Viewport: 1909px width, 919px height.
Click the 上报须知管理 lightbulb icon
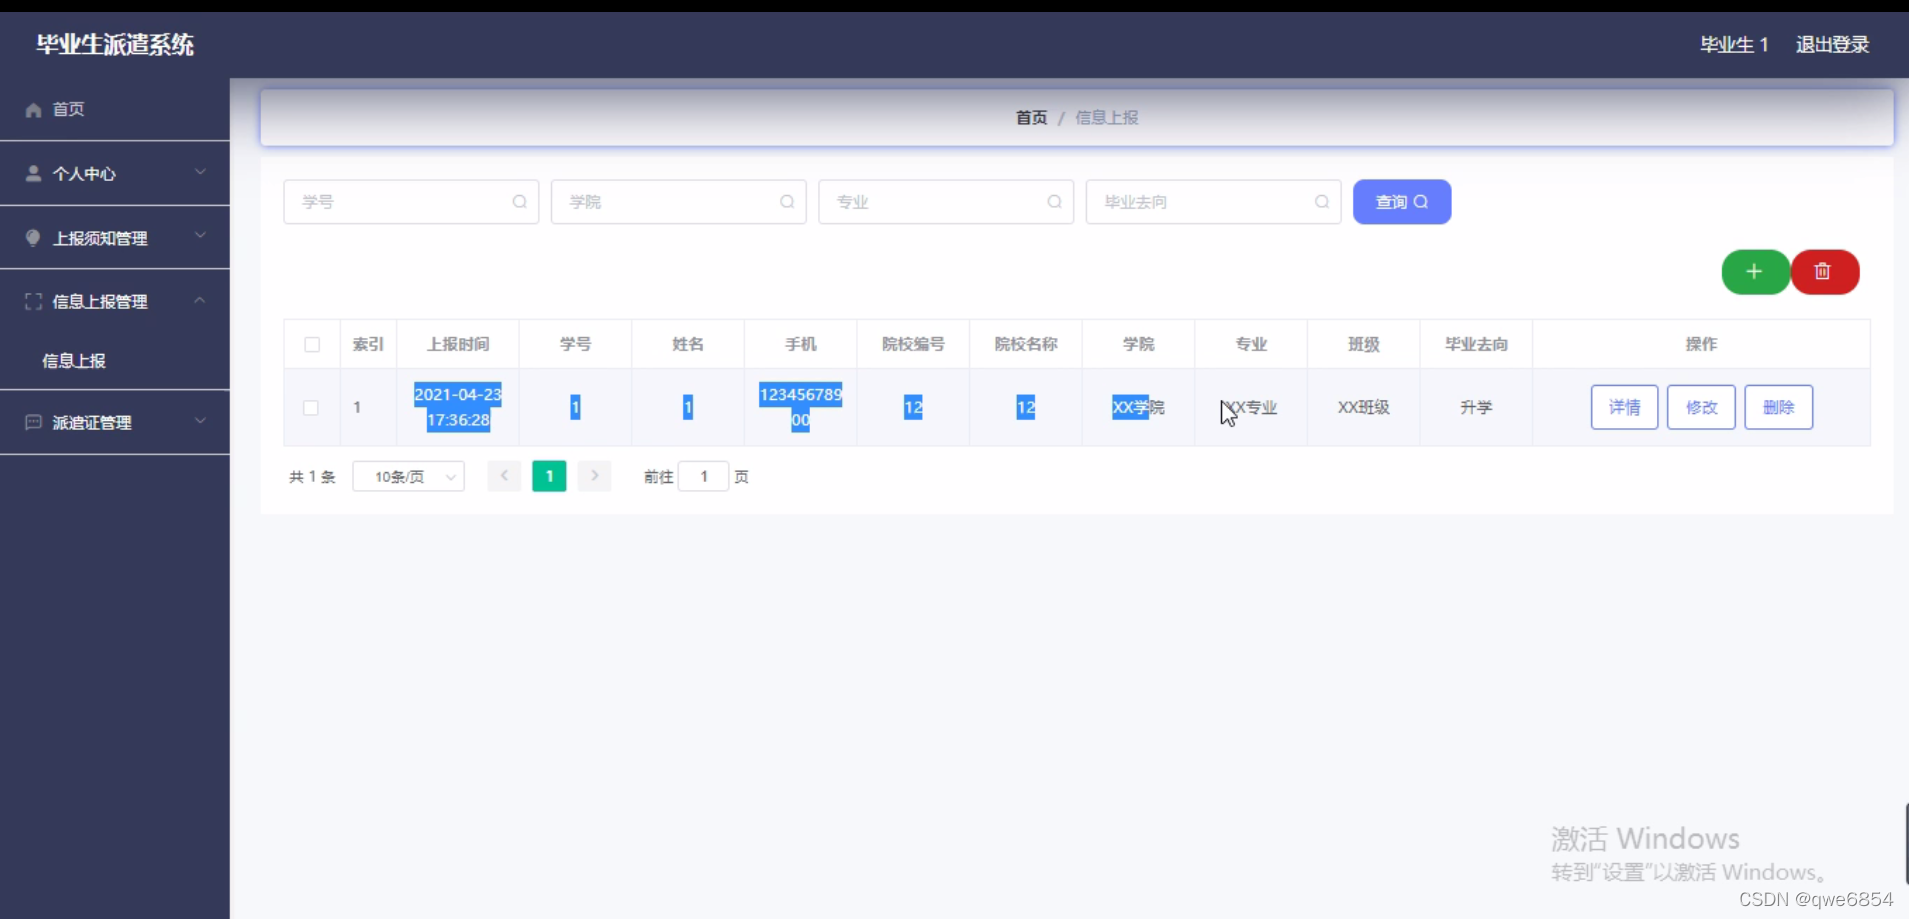tap(33, 237)
